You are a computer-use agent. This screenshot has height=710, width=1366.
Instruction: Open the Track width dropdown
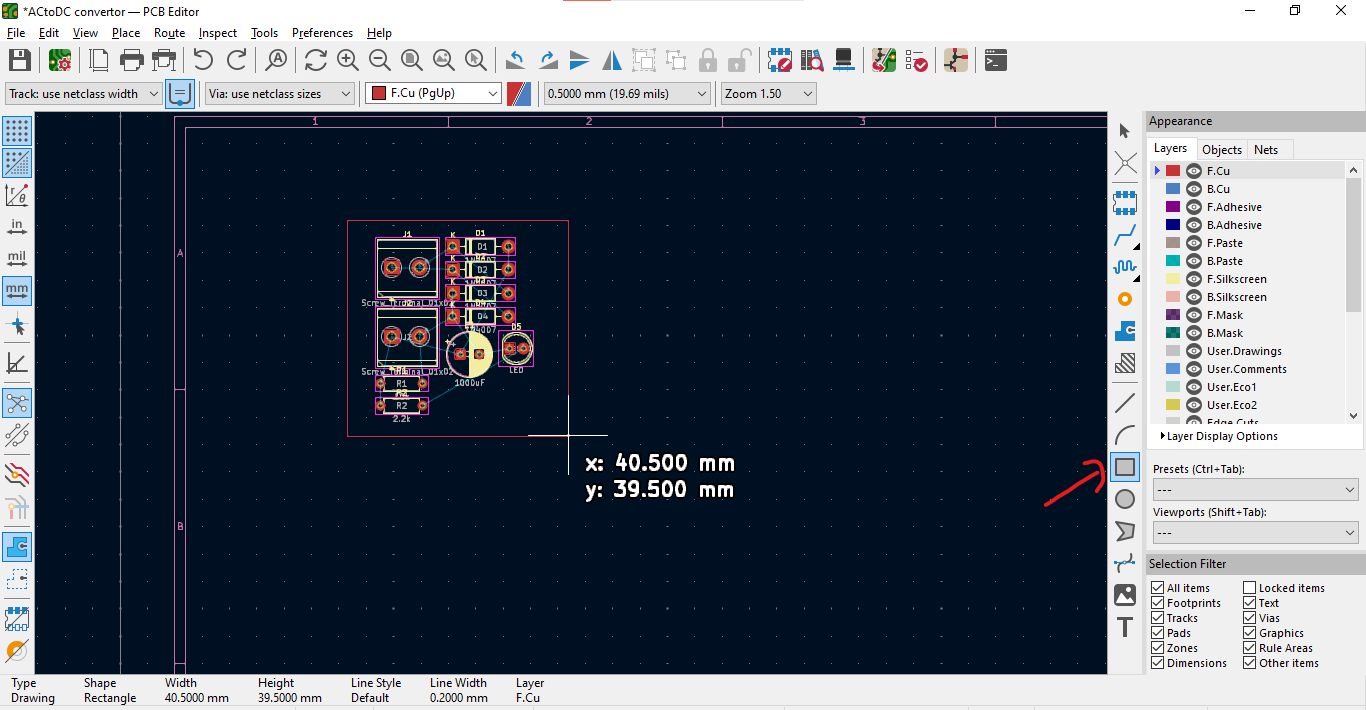[83, 93]
